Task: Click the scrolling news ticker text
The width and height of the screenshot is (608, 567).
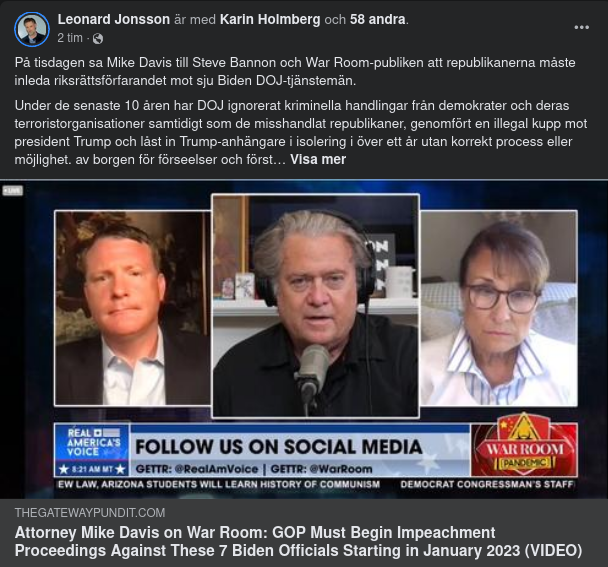Action: 316,484
